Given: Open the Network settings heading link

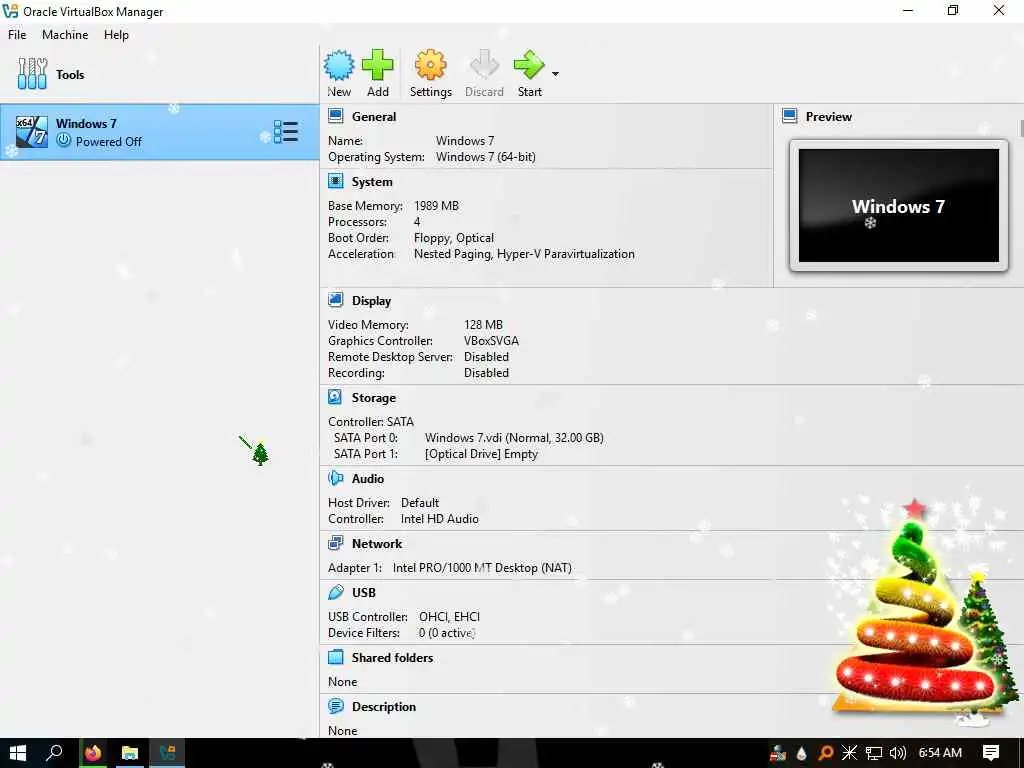Looking at the screenshot, I should 377,543.
